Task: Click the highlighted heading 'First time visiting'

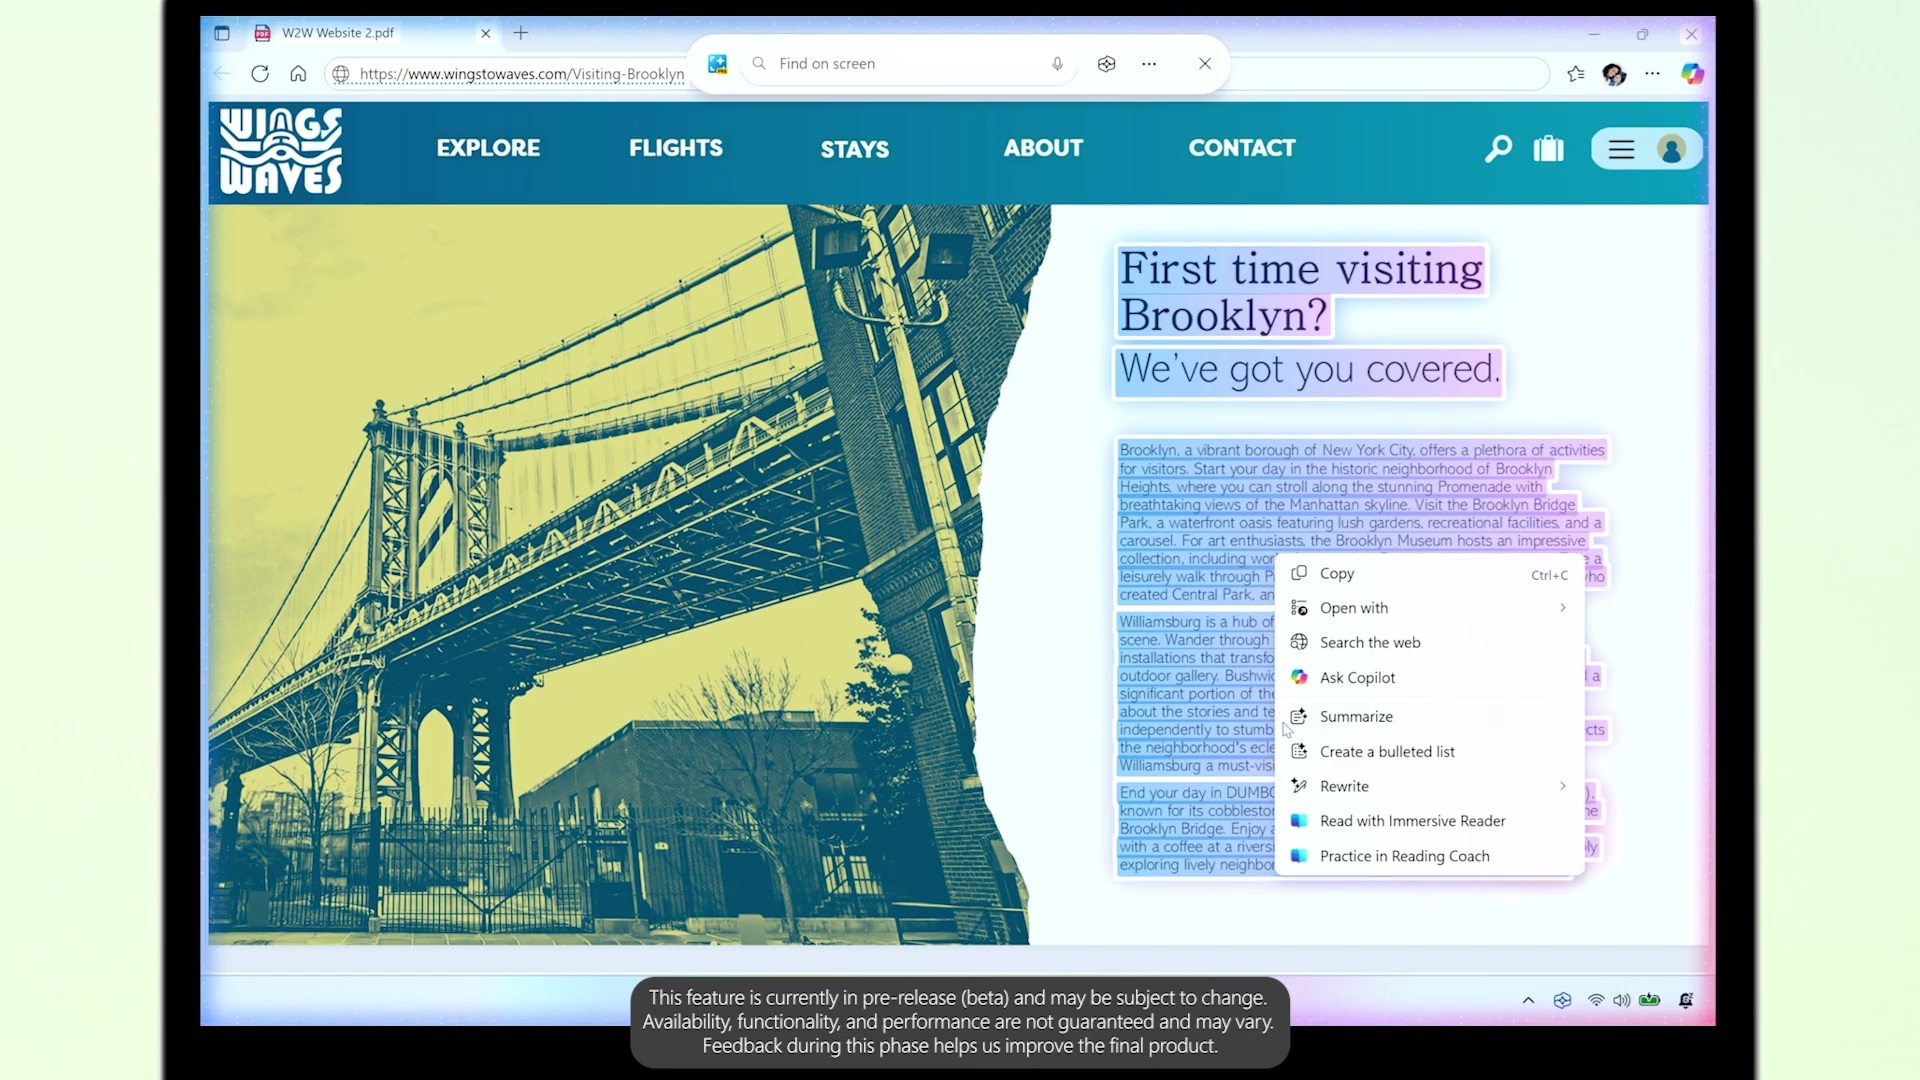Action: pos(1301,269)
